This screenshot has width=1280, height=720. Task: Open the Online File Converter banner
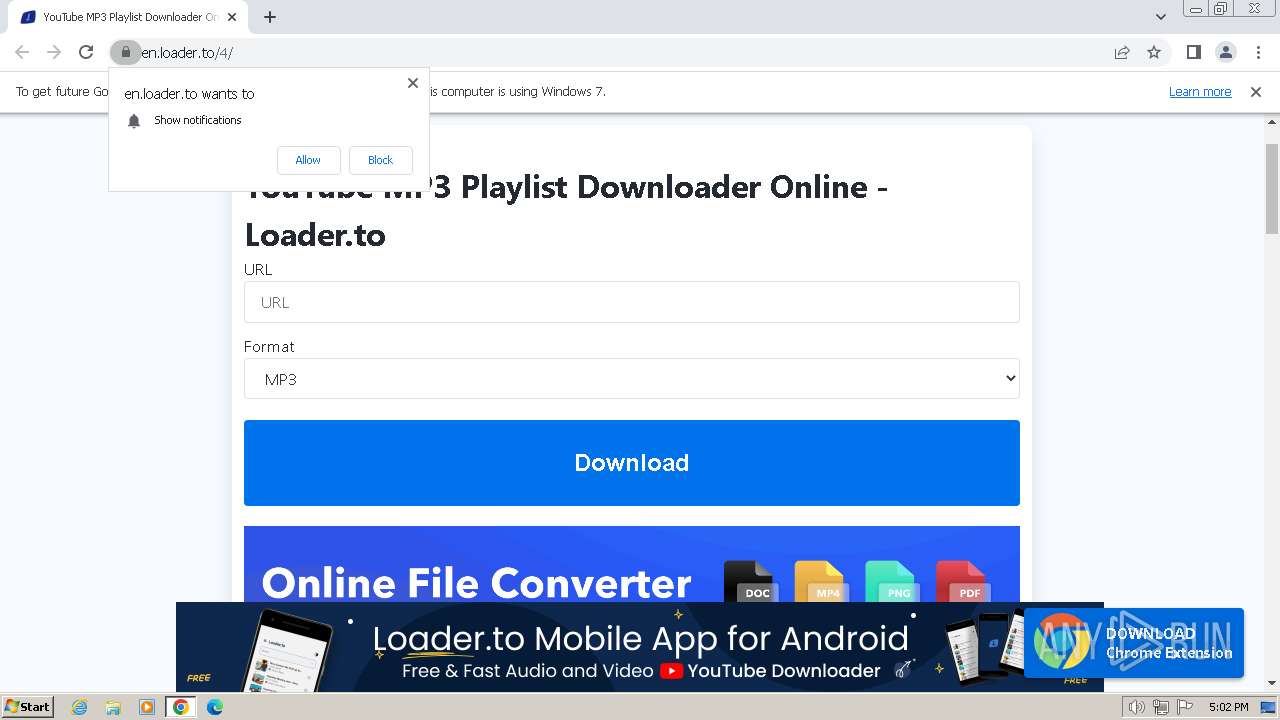click(x=632, y=564)
